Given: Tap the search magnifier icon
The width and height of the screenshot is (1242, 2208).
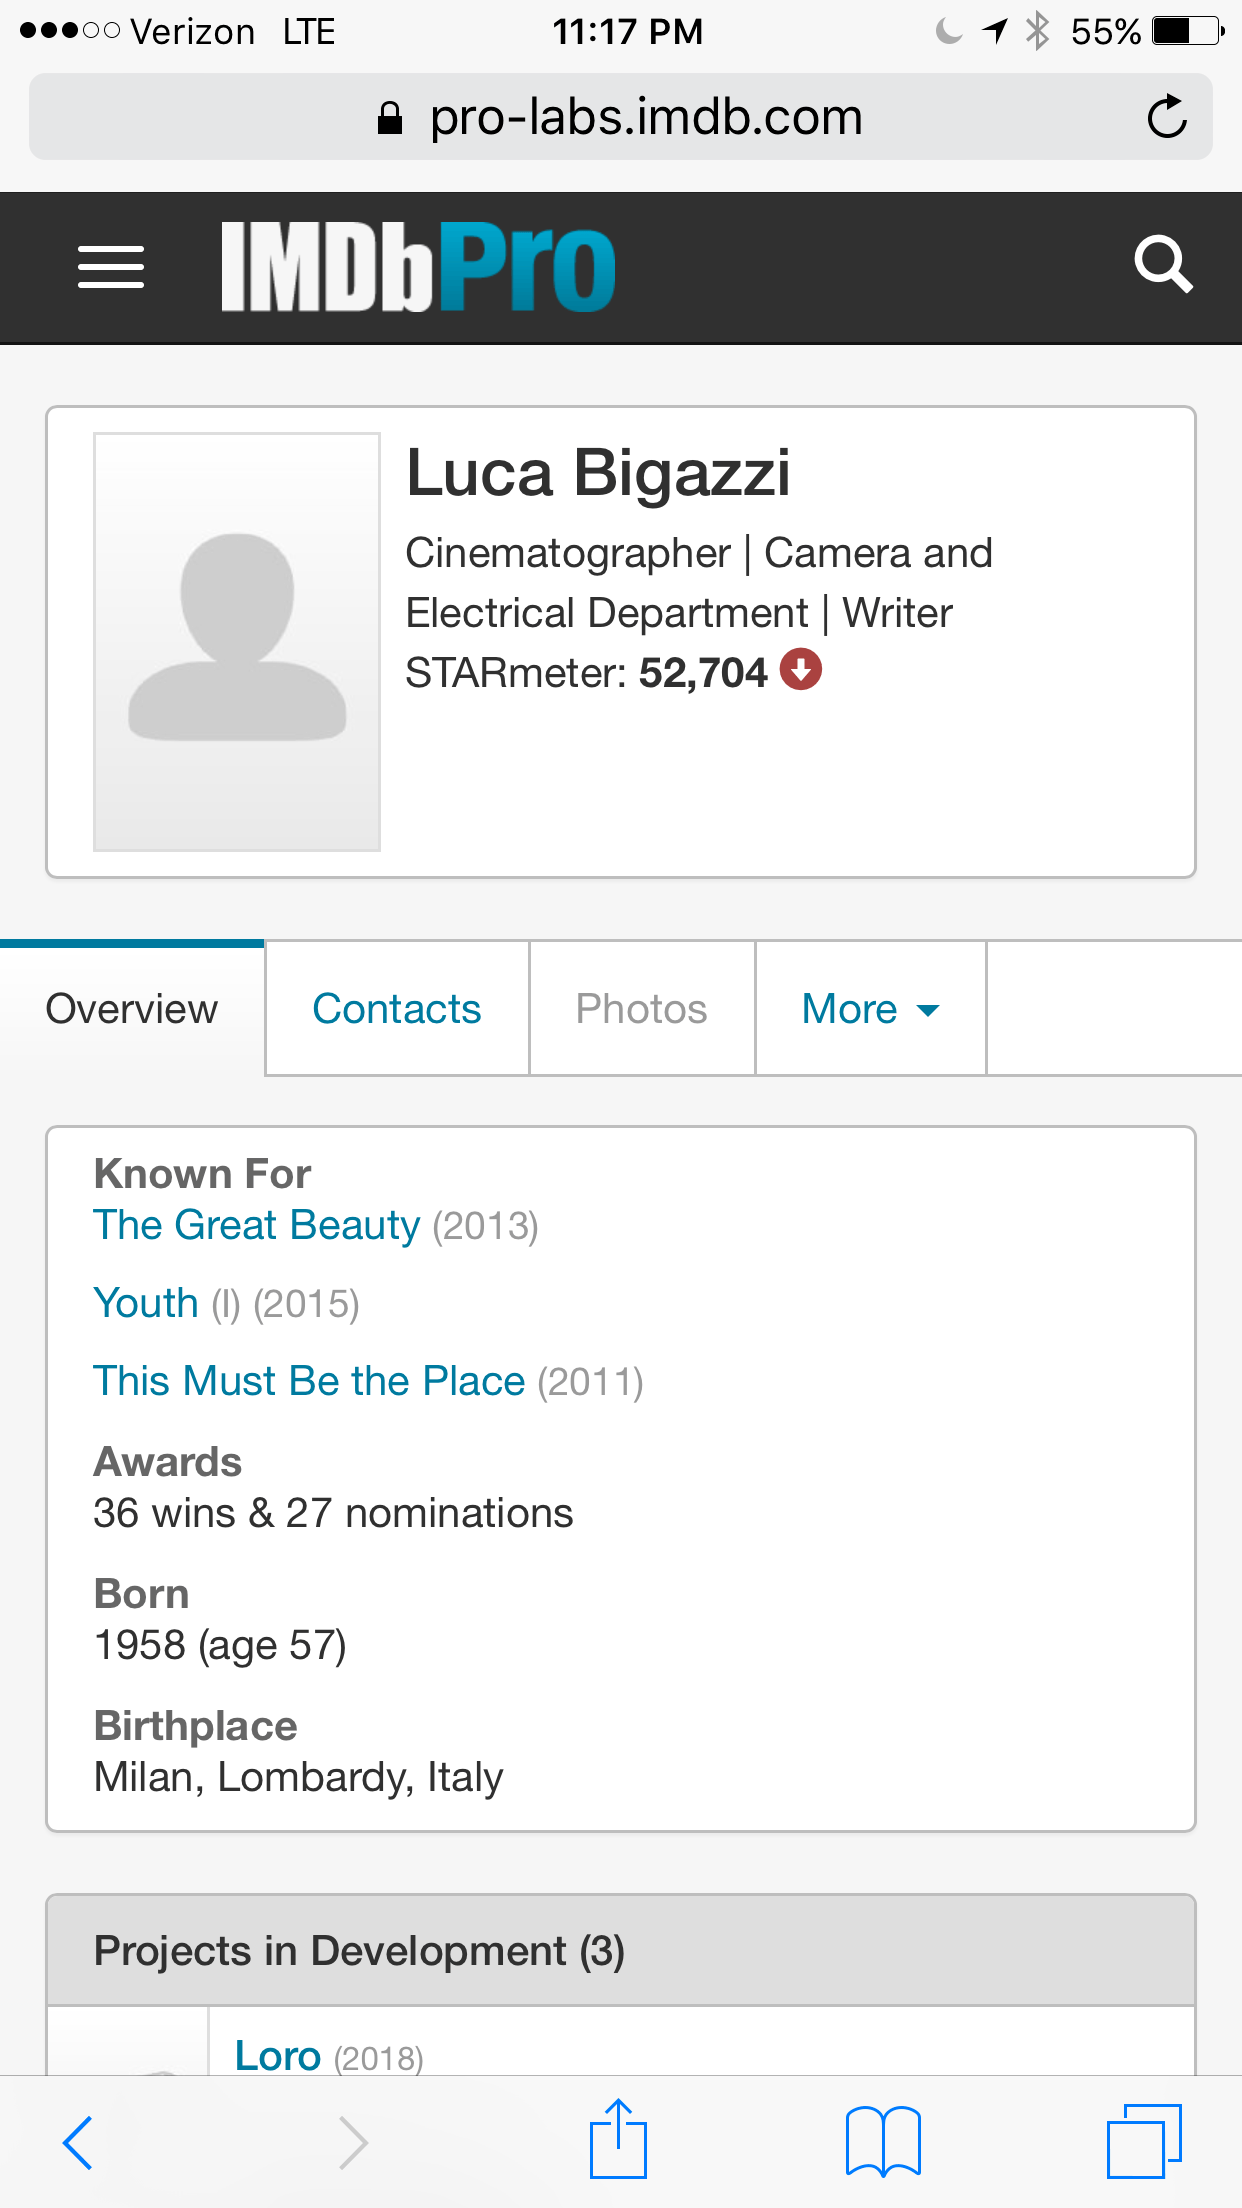Looking at the screenshot, I should click(1163, 265).
